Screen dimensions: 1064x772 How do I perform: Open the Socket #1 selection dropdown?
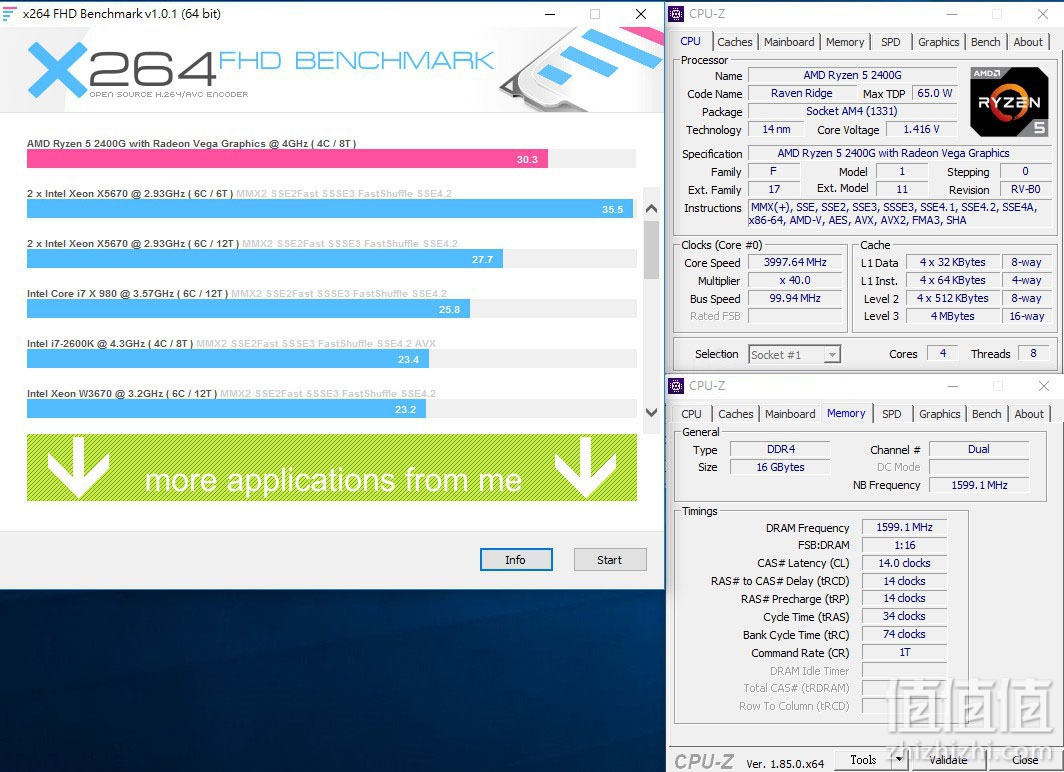coord(795,354)
